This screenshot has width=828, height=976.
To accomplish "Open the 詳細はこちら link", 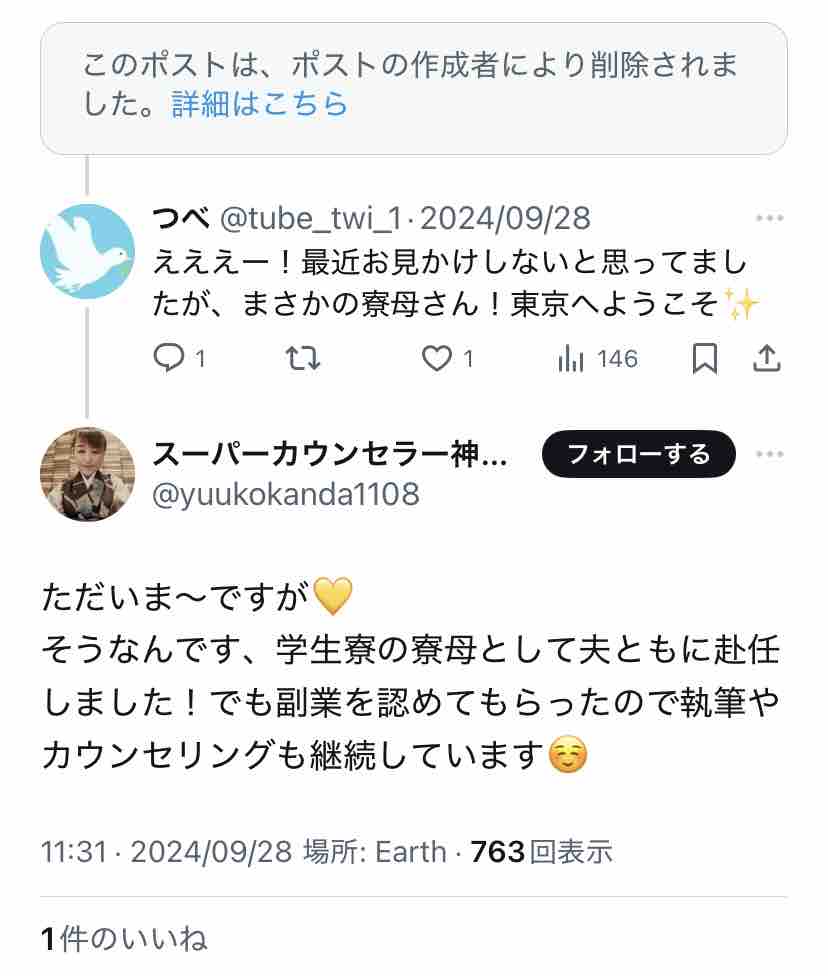I will tap(260, 104).
